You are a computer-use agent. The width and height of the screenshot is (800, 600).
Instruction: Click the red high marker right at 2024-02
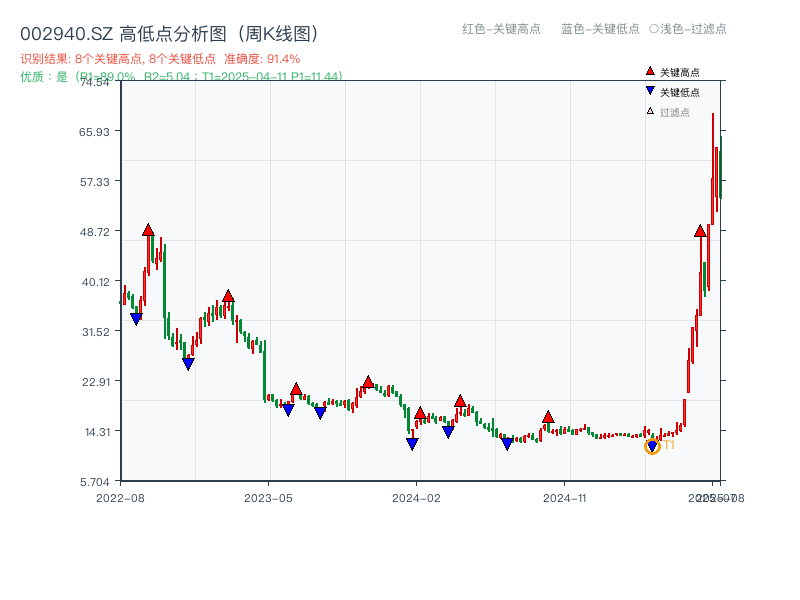(420, 413)
